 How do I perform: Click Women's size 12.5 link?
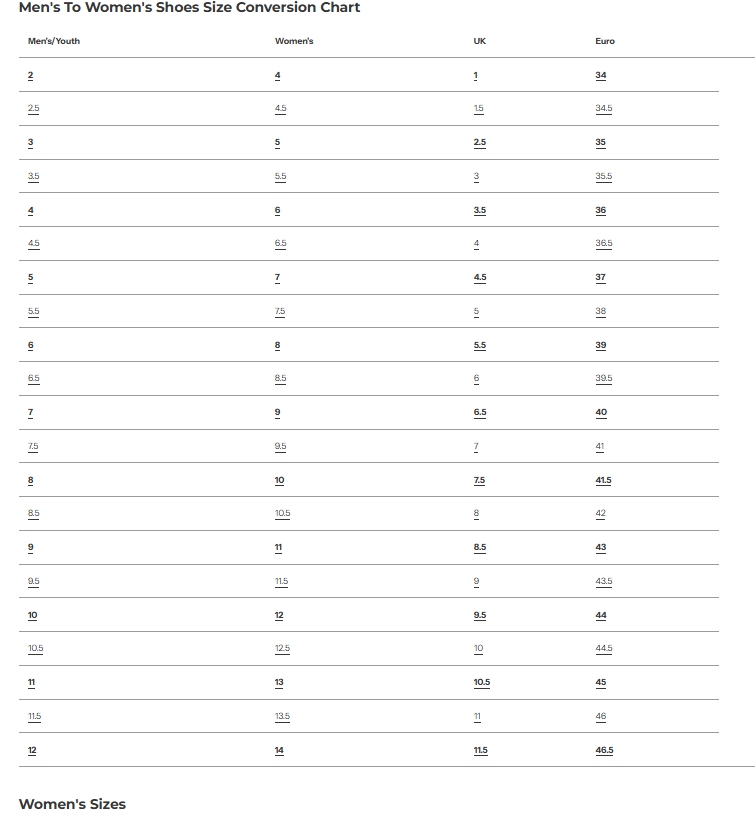[282, 649]
